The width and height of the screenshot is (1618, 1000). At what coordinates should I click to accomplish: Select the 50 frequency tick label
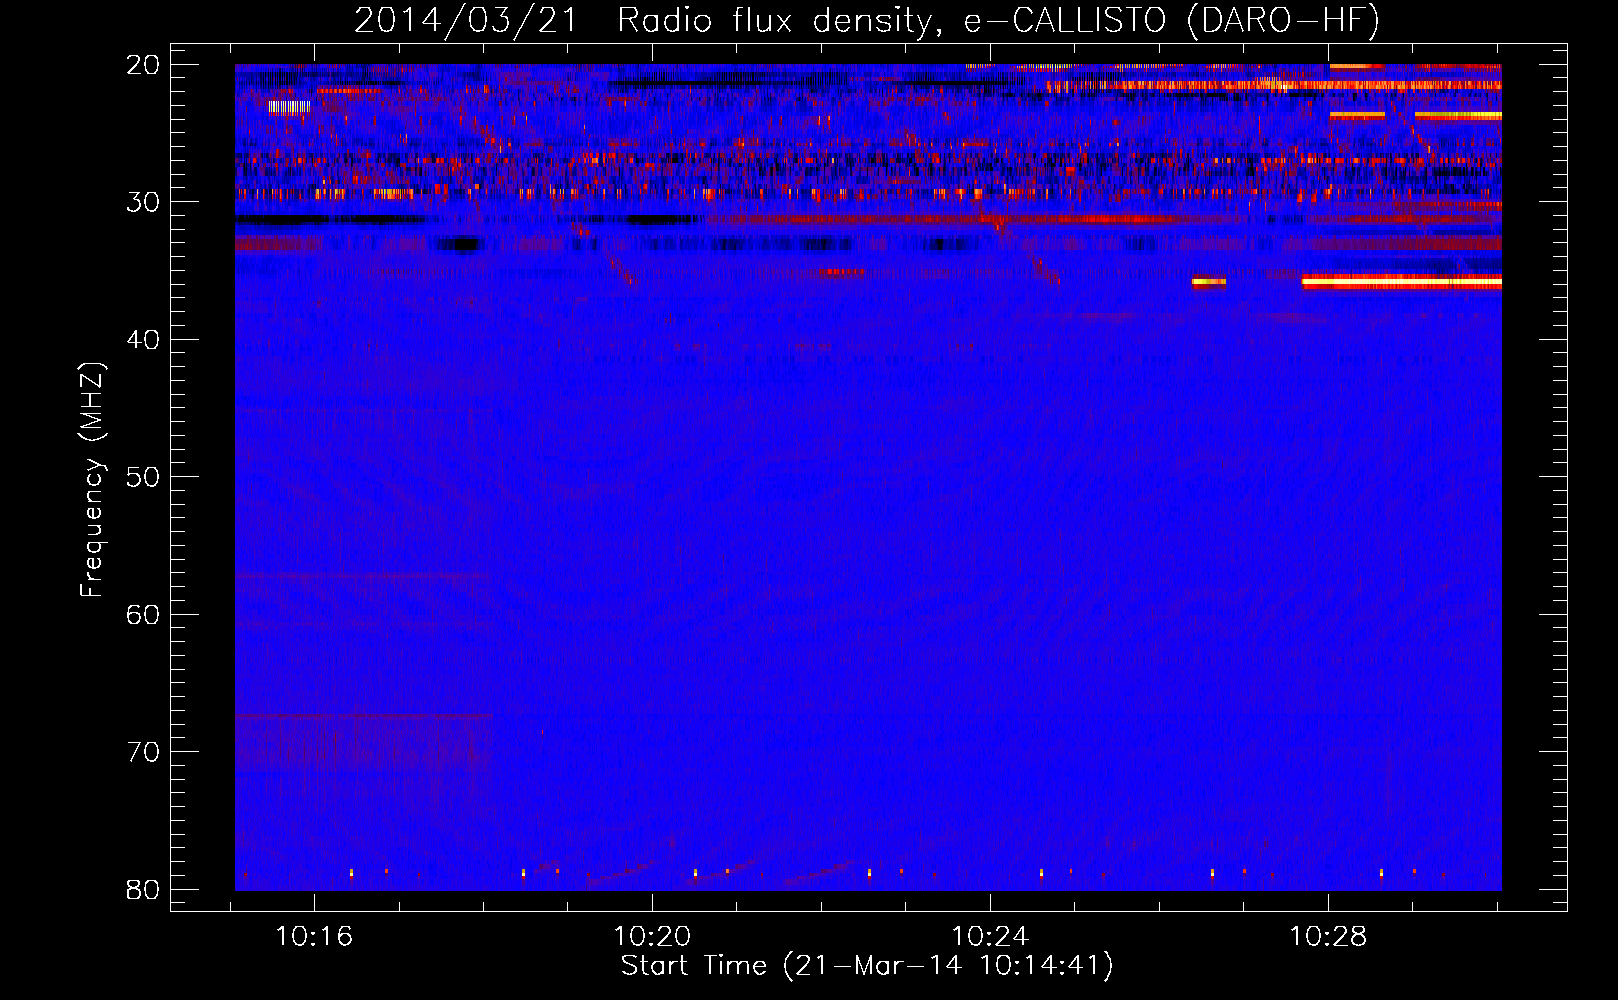pos(143,477)
